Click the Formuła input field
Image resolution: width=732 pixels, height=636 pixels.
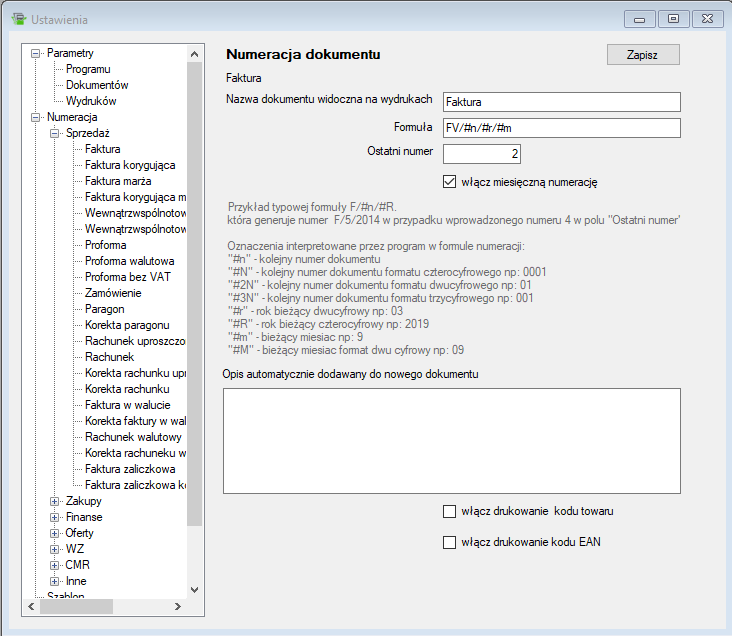tap(560, 128)
